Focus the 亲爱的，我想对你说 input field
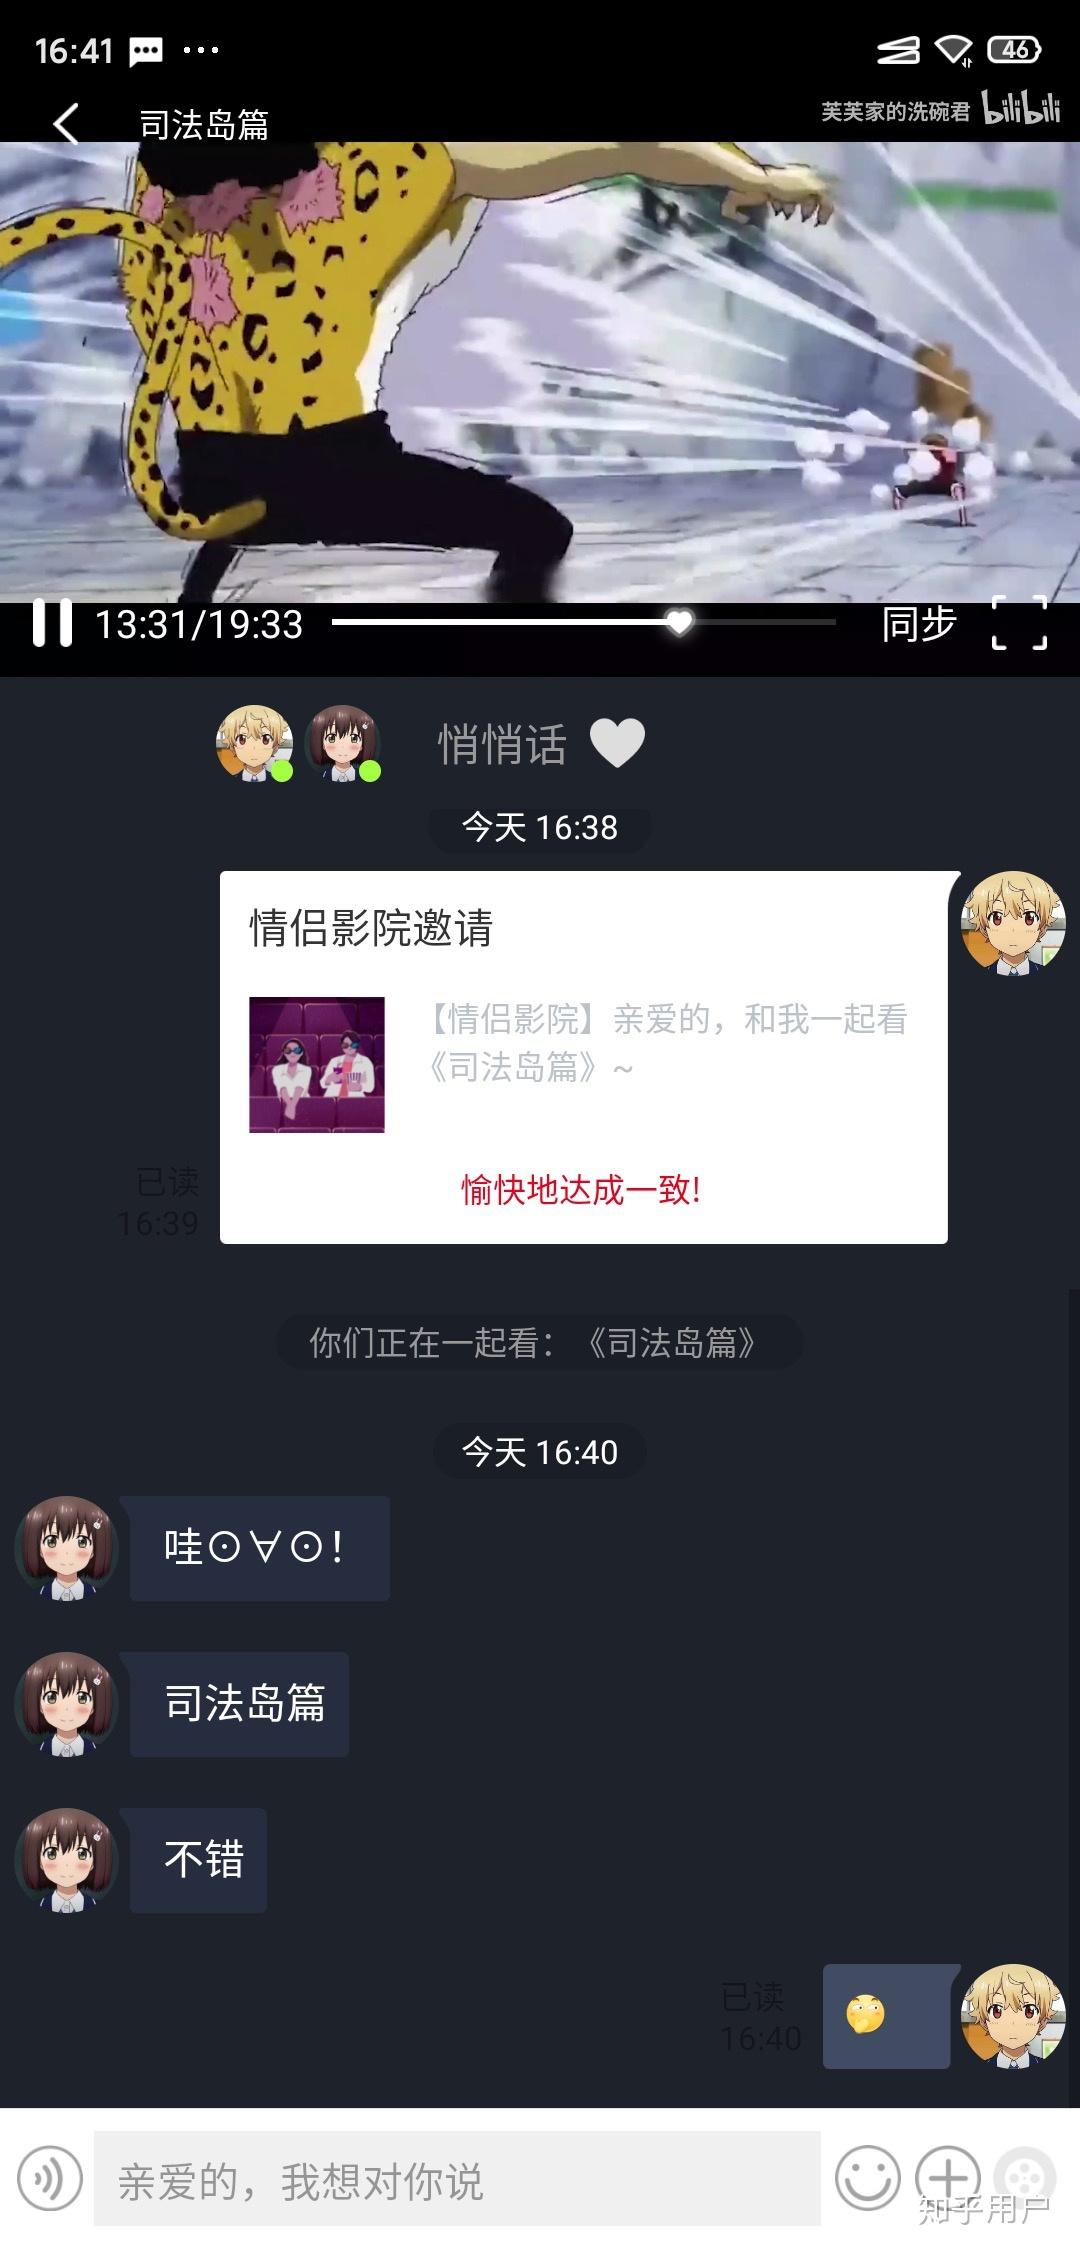The image size is (1080, 2248). (x=457, y=2178)
